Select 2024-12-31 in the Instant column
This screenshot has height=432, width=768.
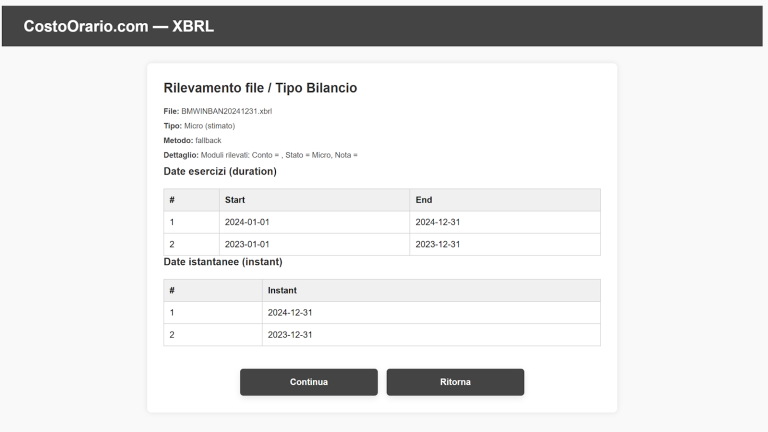290,312
